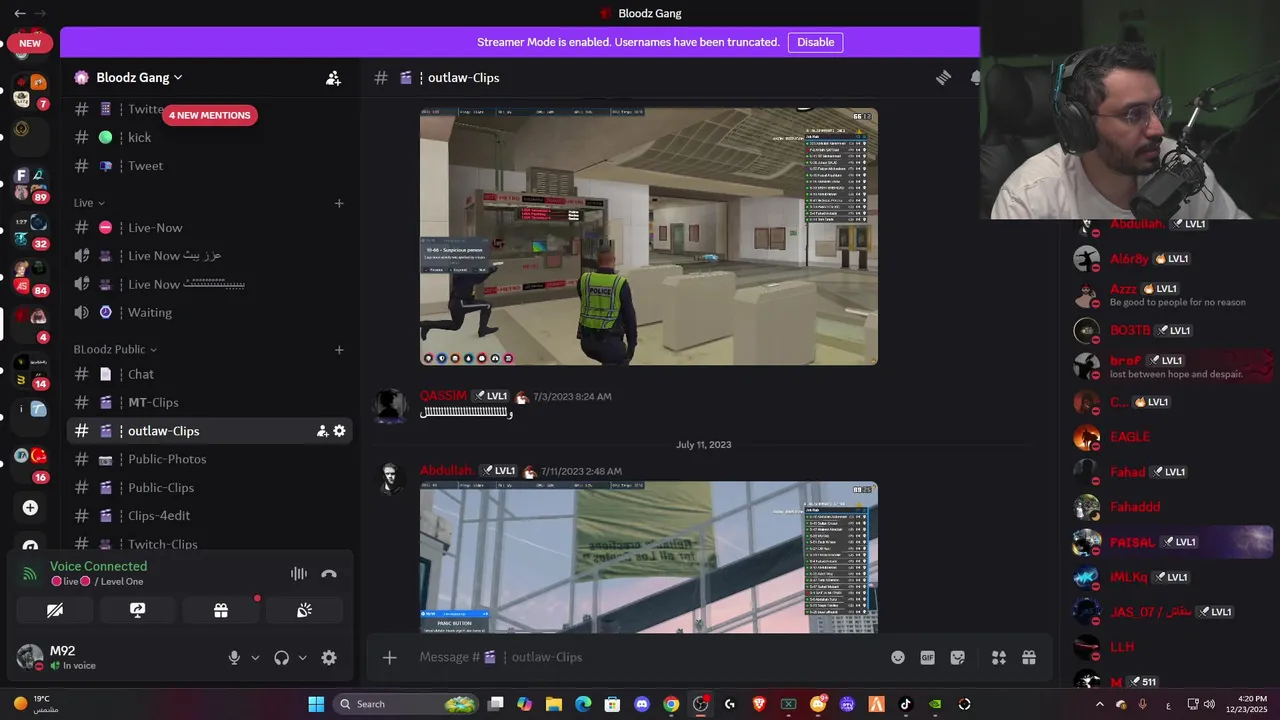Image resolution: width=1280 pixels, height=720 pixels.
Task: Attach a file with the plus button
Action: coord(389,657)
